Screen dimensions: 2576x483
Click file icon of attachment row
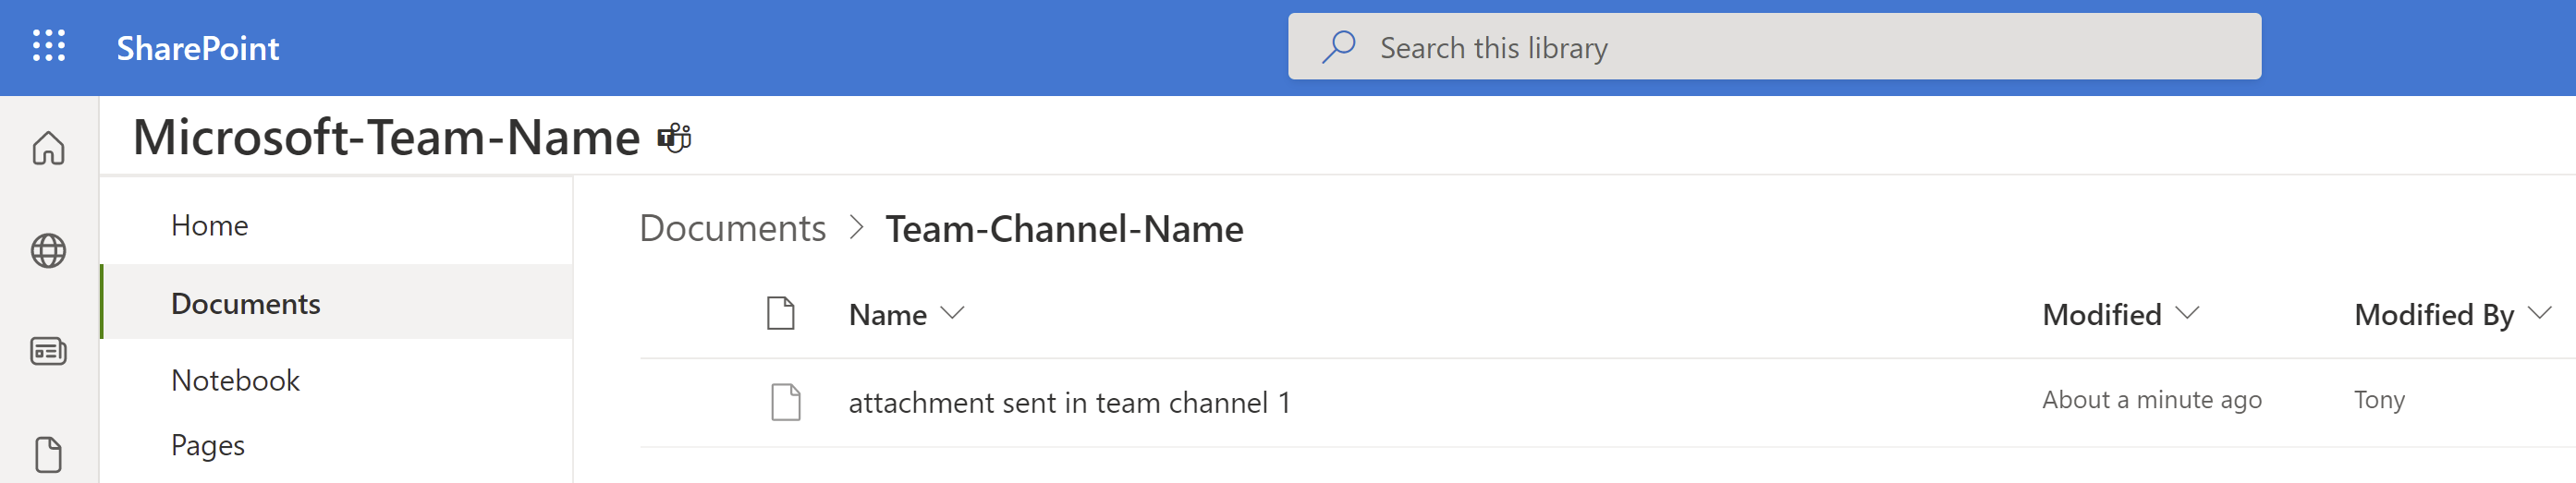pyautogui.click(x=786, y=402)
